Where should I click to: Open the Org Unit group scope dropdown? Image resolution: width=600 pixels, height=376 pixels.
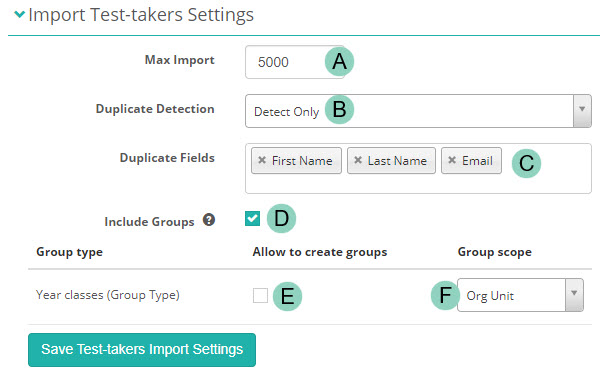click(x=520, y=295)
